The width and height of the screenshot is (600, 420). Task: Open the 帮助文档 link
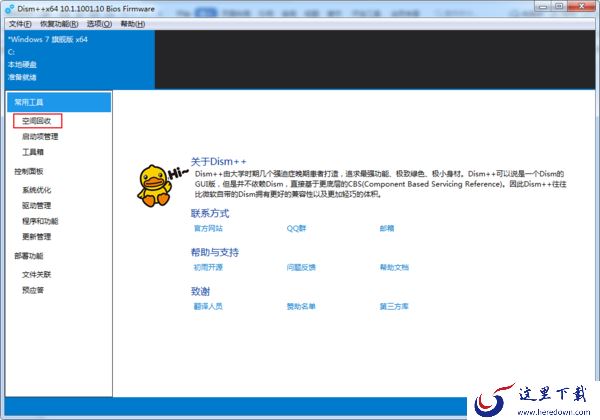click(394, 267)
